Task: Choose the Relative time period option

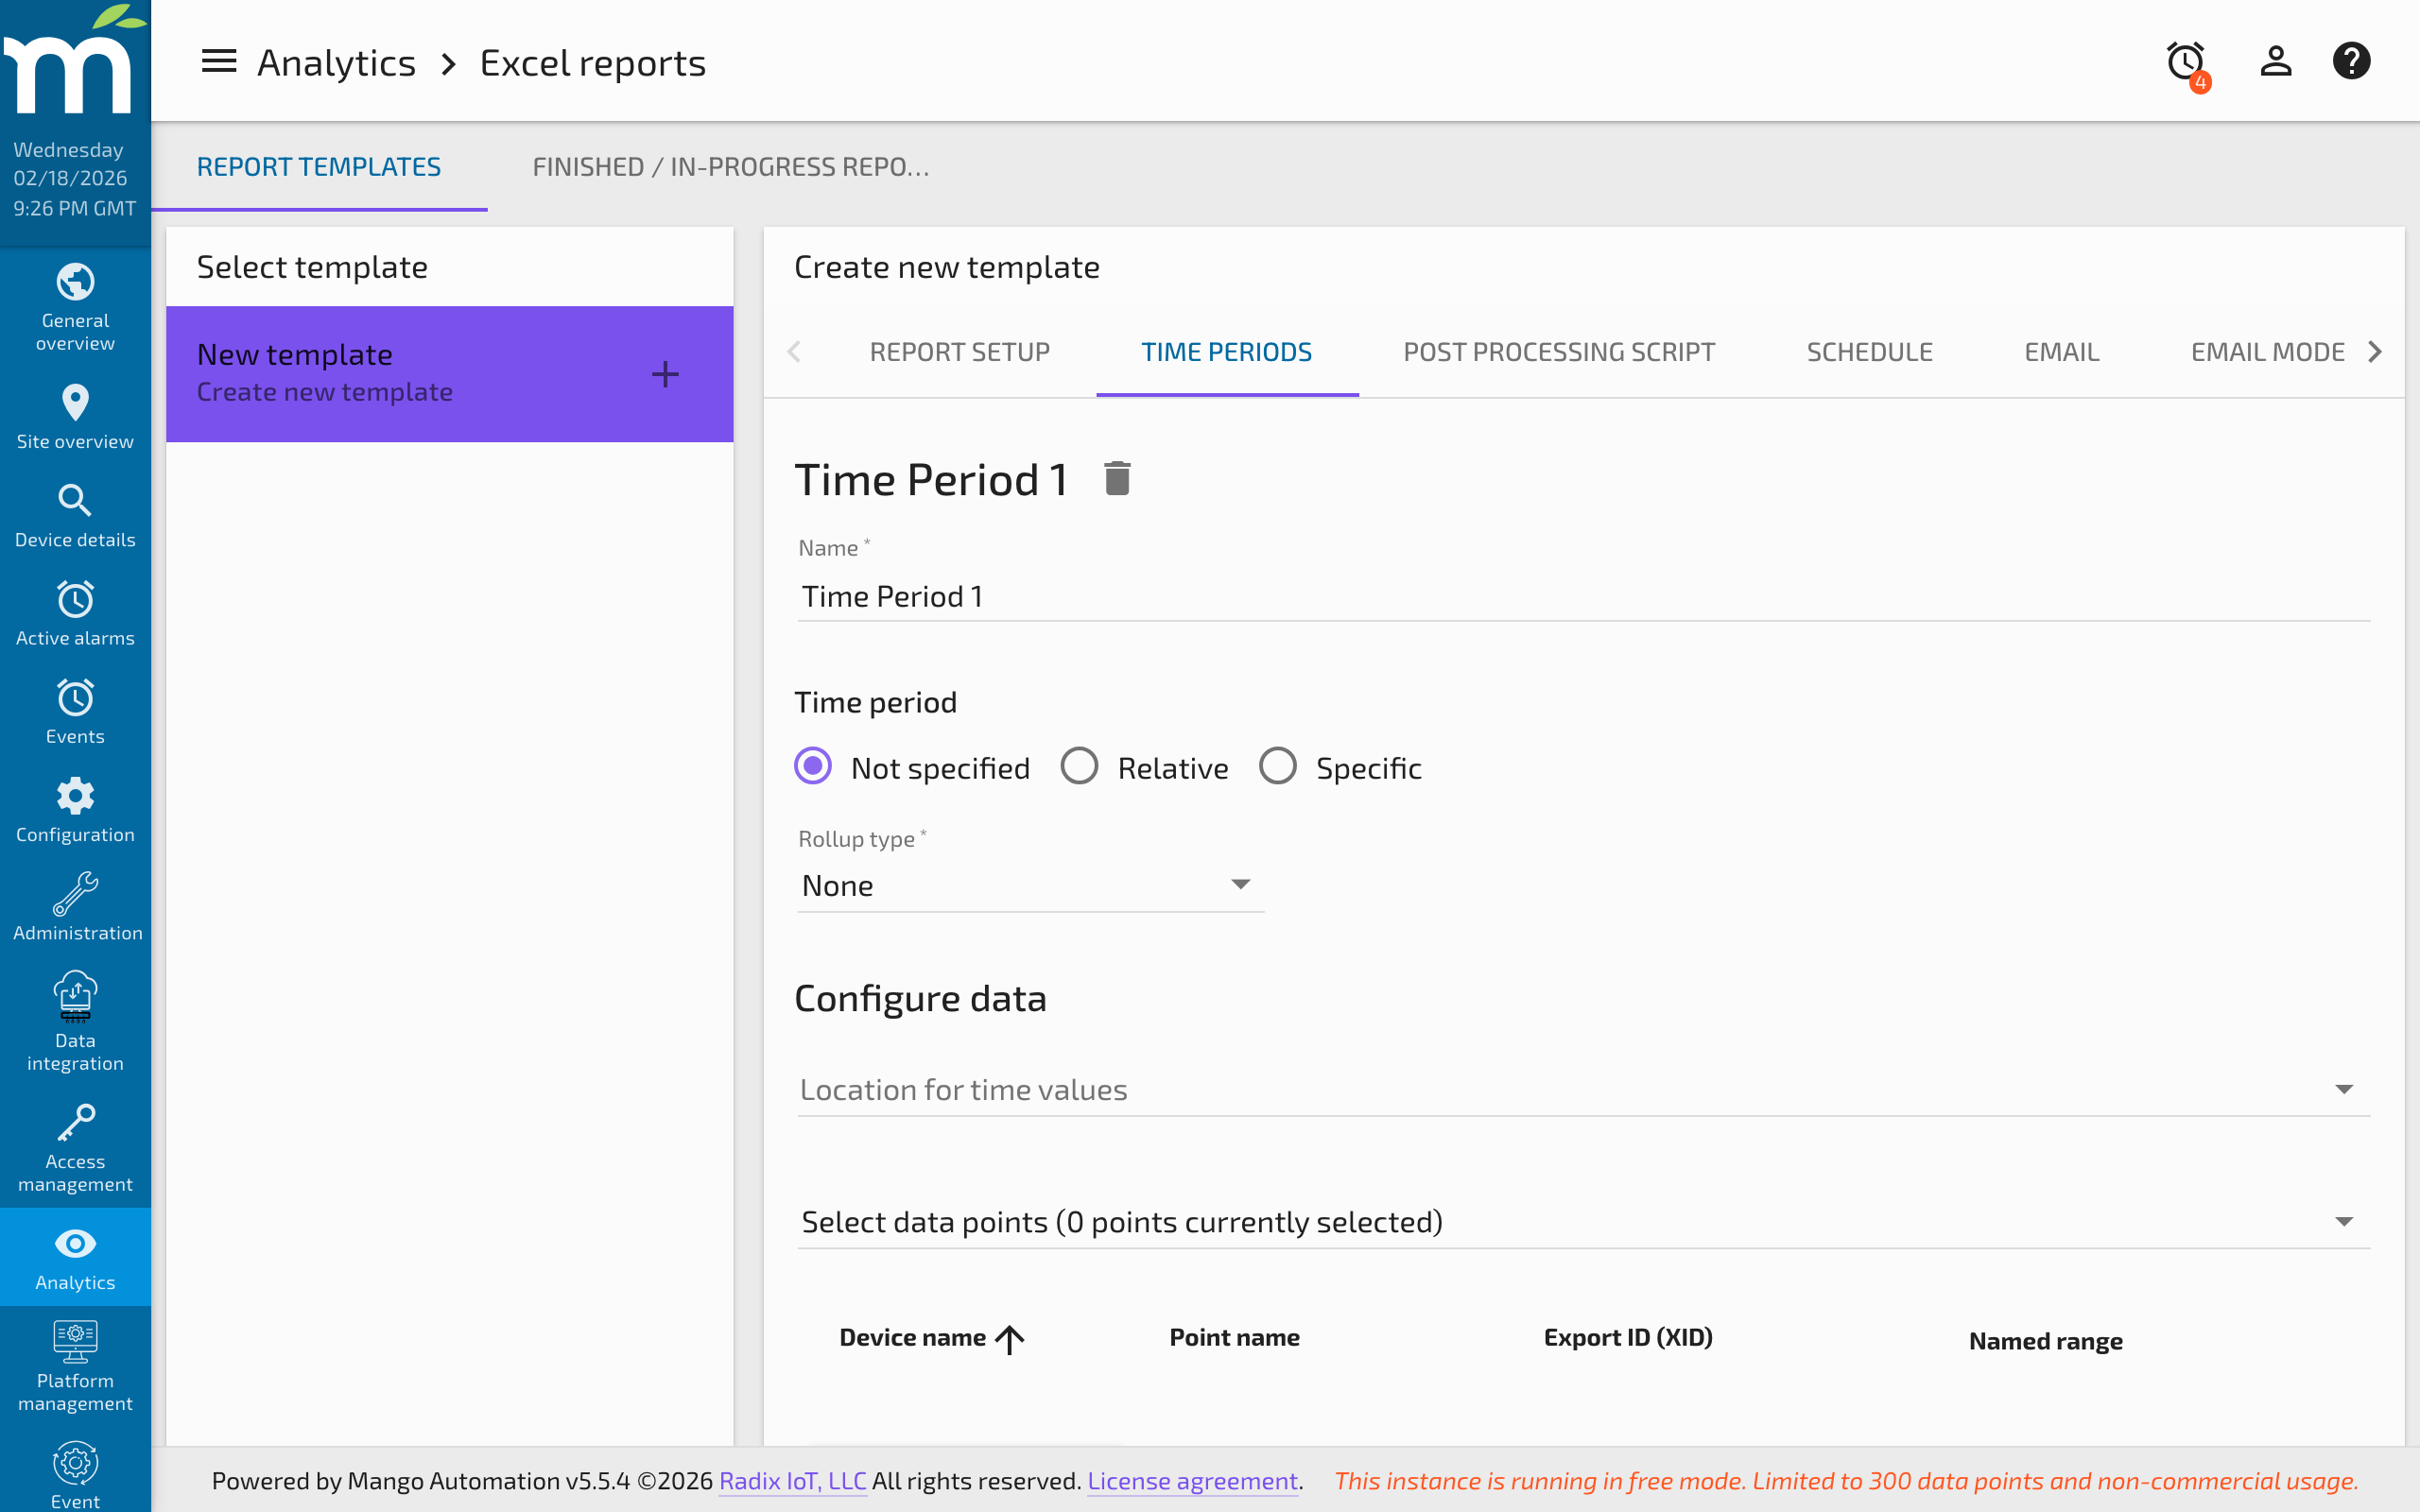Action: pos(1080,767)
